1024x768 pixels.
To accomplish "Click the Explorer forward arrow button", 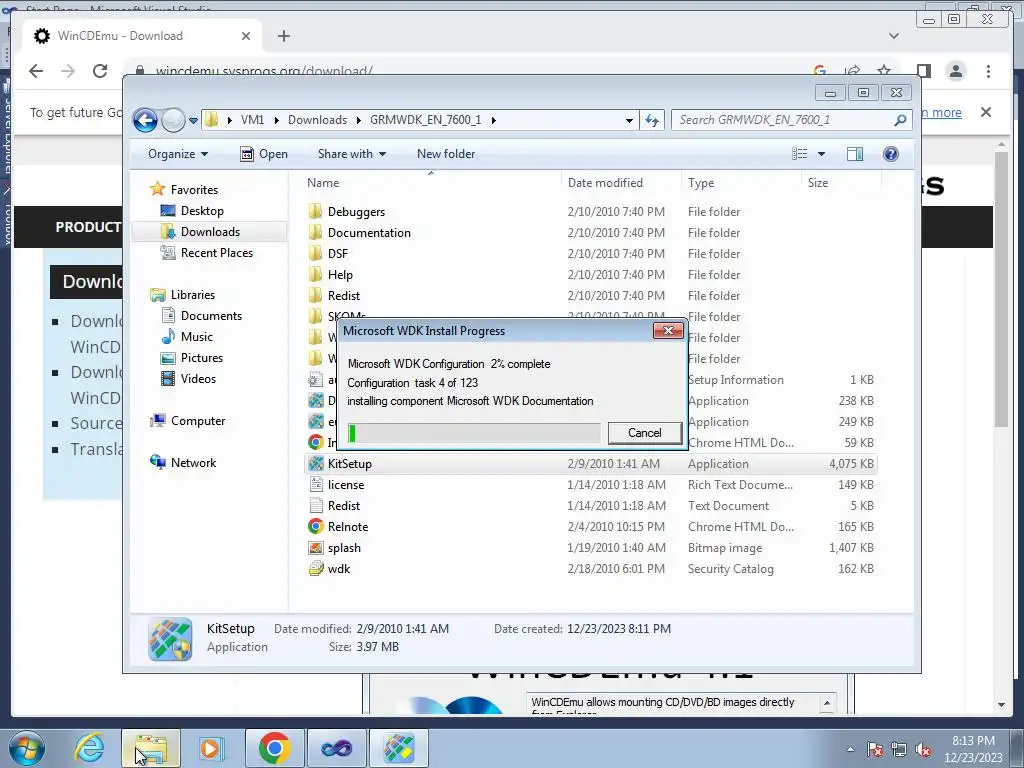I will [x=173, y=120].
